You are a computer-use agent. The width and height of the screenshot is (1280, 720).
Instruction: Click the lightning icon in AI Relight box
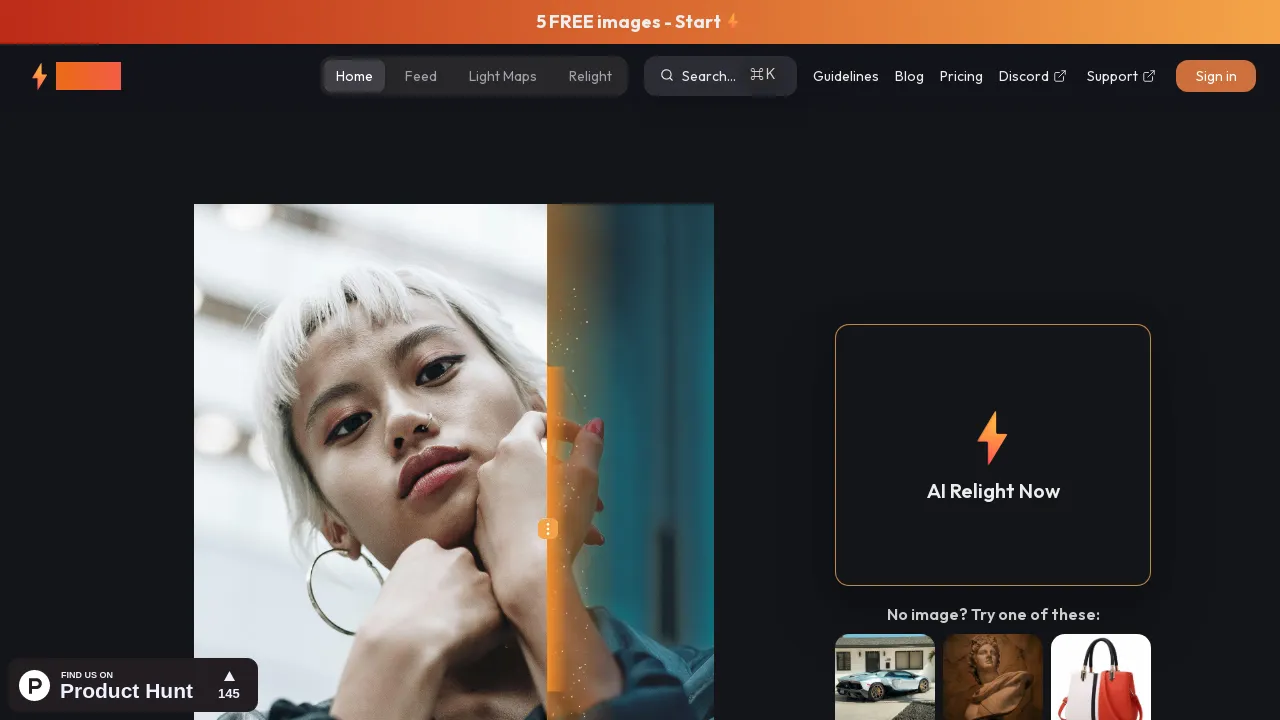pyautogui.click(x=992, y=438)
